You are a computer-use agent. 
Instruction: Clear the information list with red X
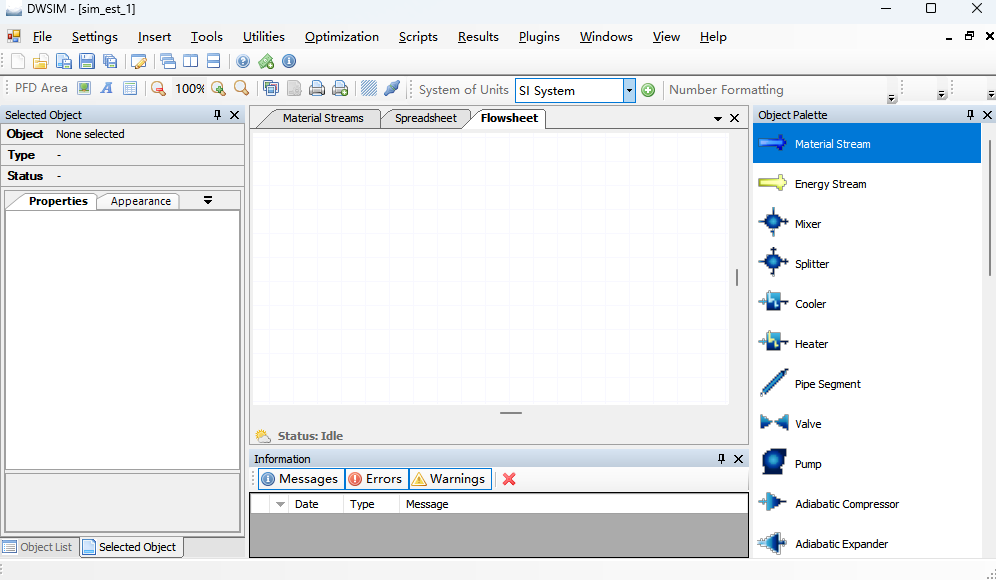509,479
